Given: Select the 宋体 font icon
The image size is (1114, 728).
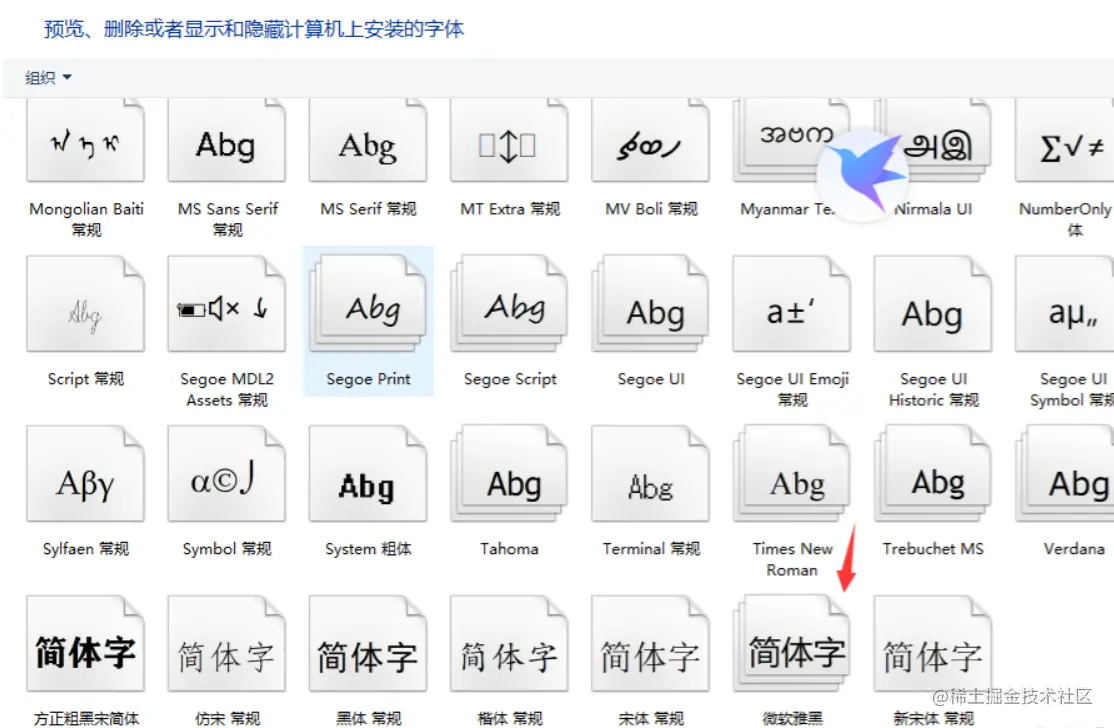Looking at the screenshot, I should click(651, 643).
